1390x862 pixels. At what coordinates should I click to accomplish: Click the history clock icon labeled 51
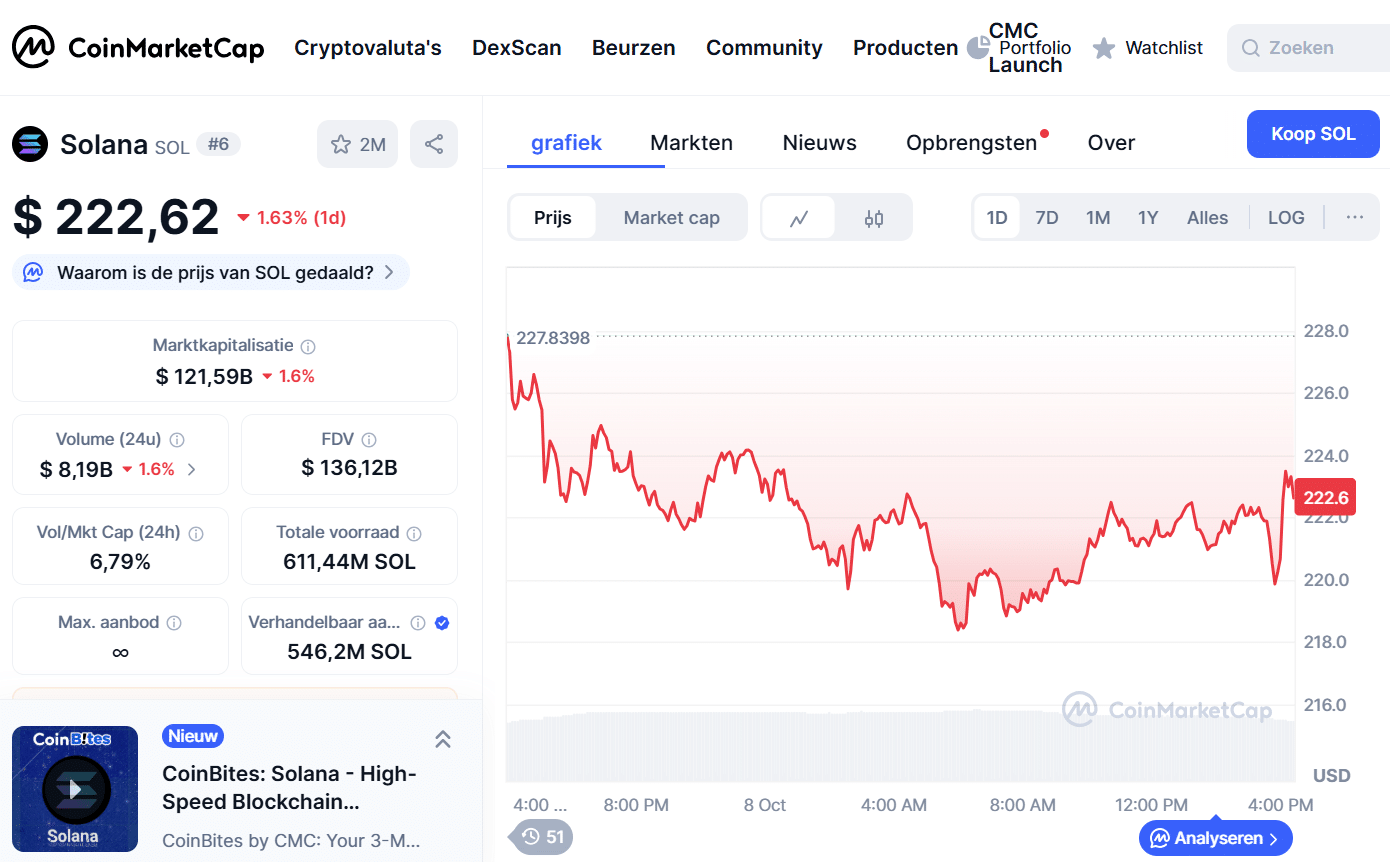pyautogui.click(x=543, y=836)
